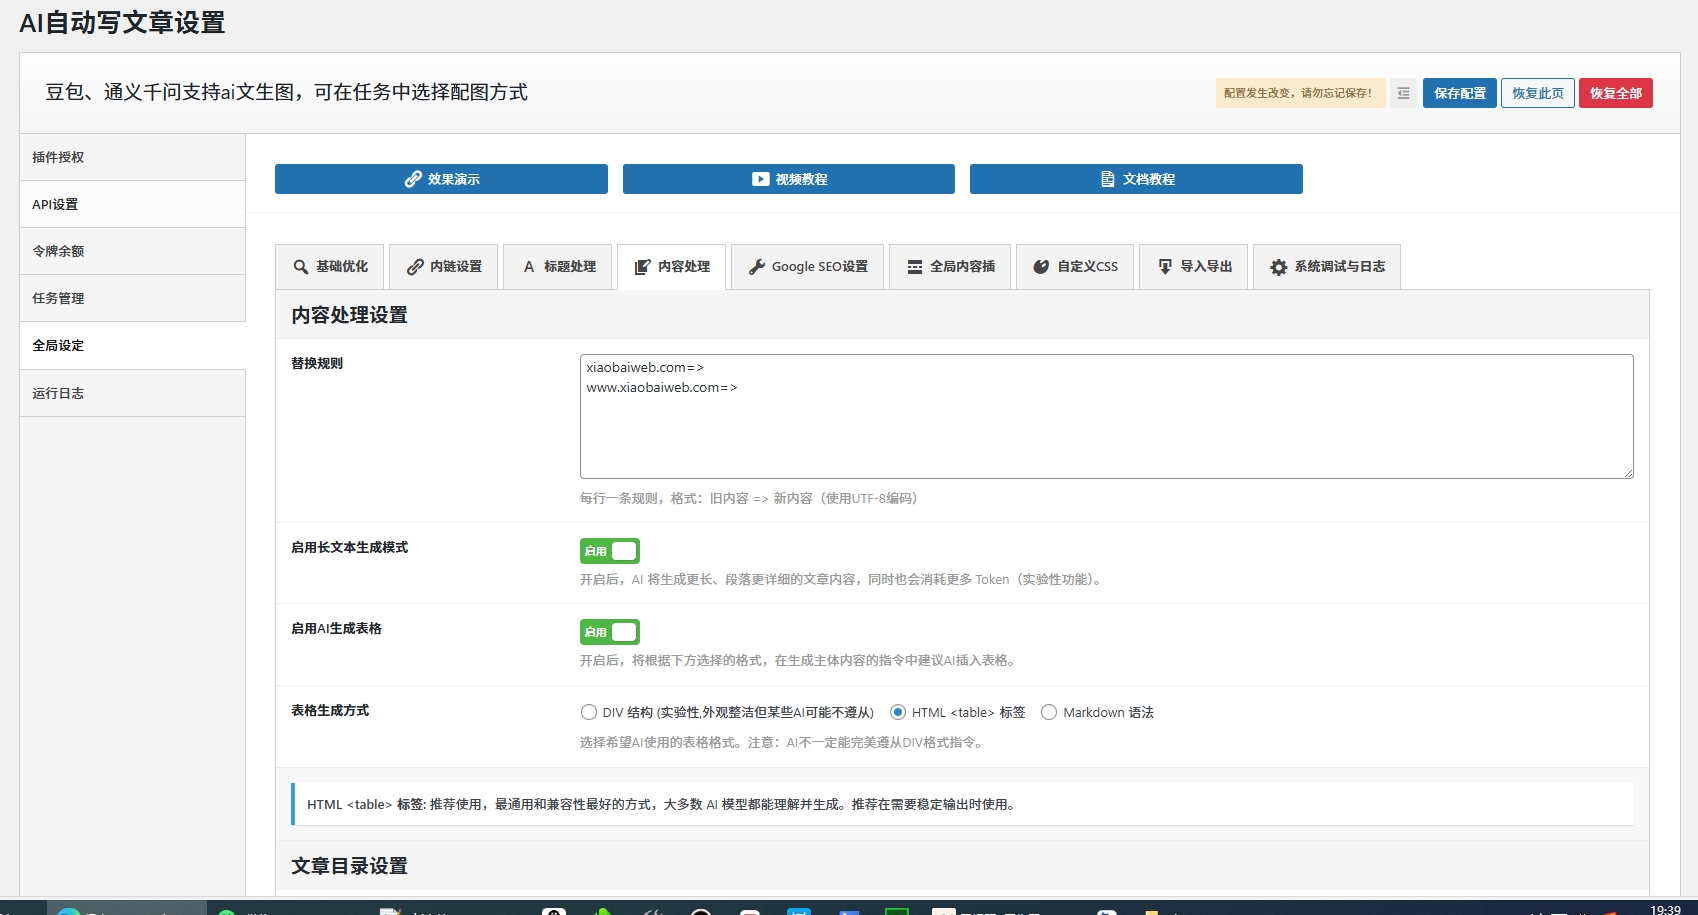Disable the 启用长文本生成模式 toggle

[609, 551]
